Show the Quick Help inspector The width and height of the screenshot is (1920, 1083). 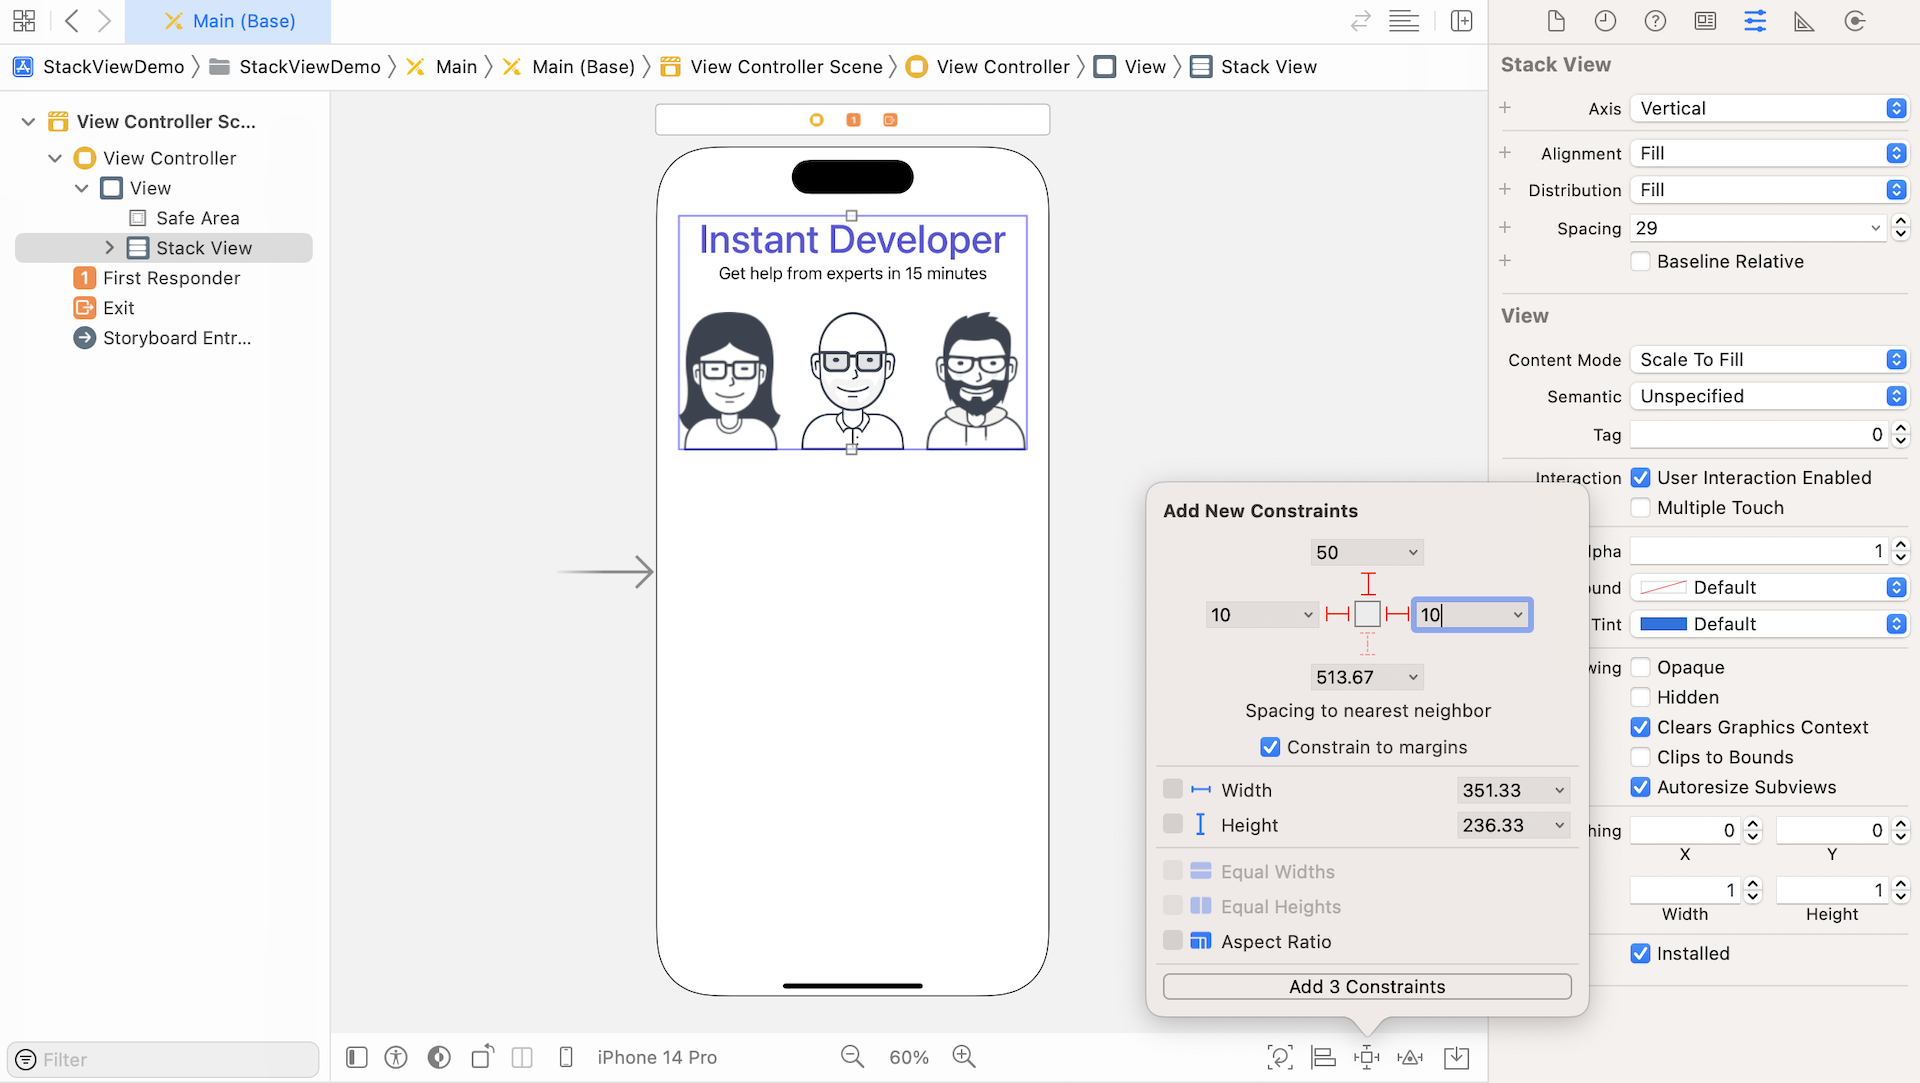pos(1655,21)
